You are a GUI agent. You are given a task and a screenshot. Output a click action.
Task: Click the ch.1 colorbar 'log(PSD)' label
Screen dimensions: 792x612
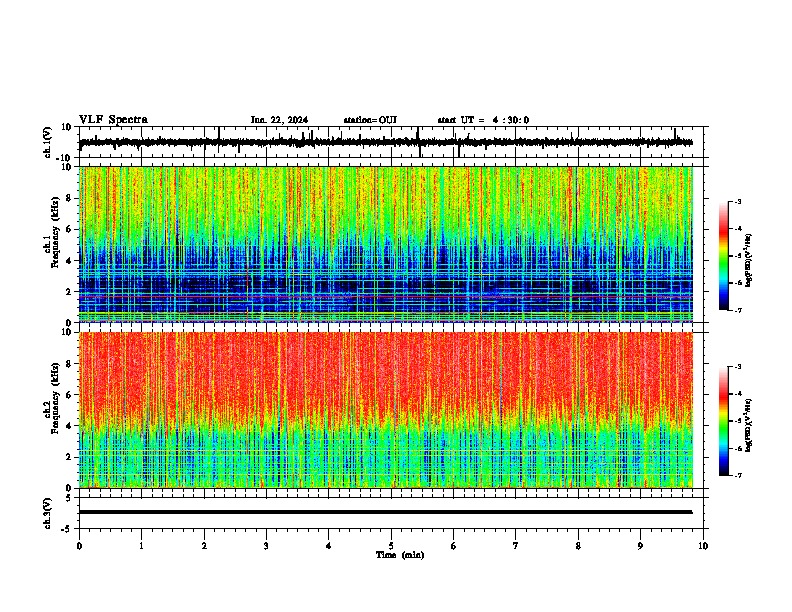click(749, 261)
